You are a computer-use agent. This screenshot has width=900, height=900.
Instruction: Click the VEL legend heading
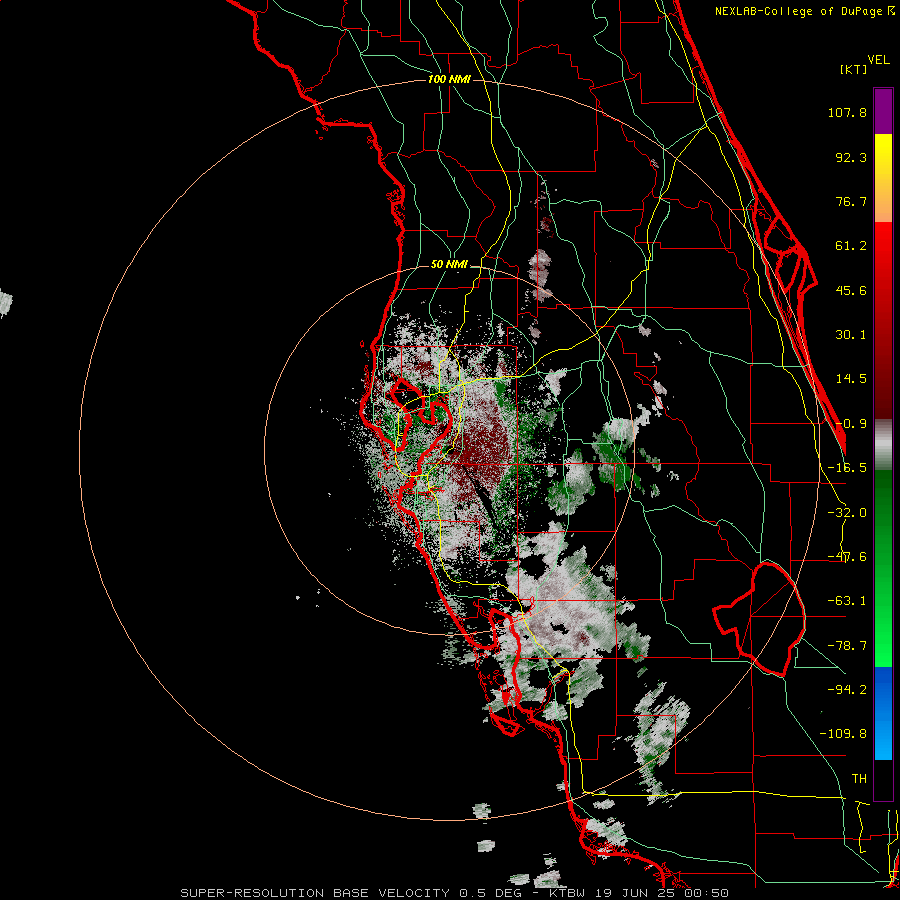click(878, 60)
